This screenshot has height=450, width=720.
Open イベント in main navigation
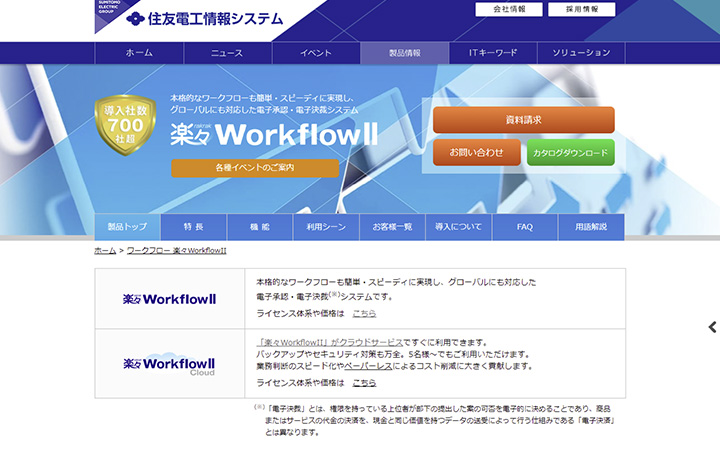click(316, 53)
